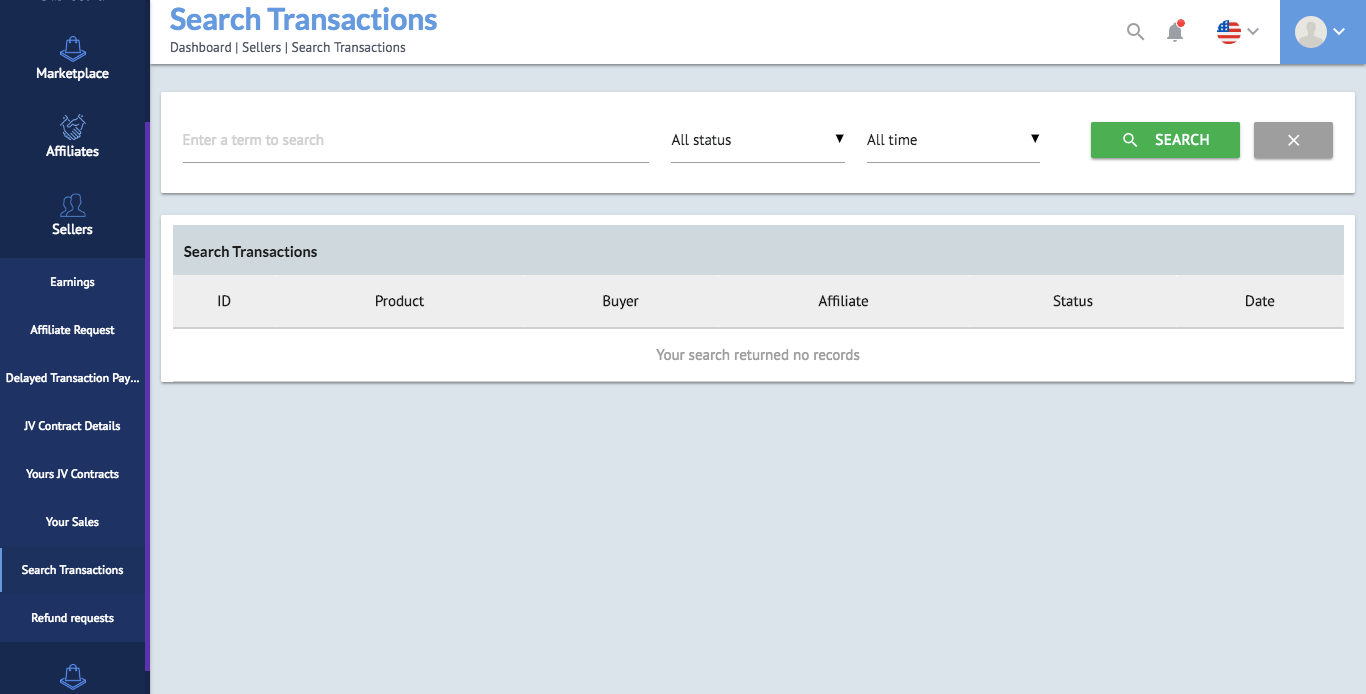Viewport: 1366px width, 694px height.
Task: Click the Sellers people icon
Action: [72, 205]
